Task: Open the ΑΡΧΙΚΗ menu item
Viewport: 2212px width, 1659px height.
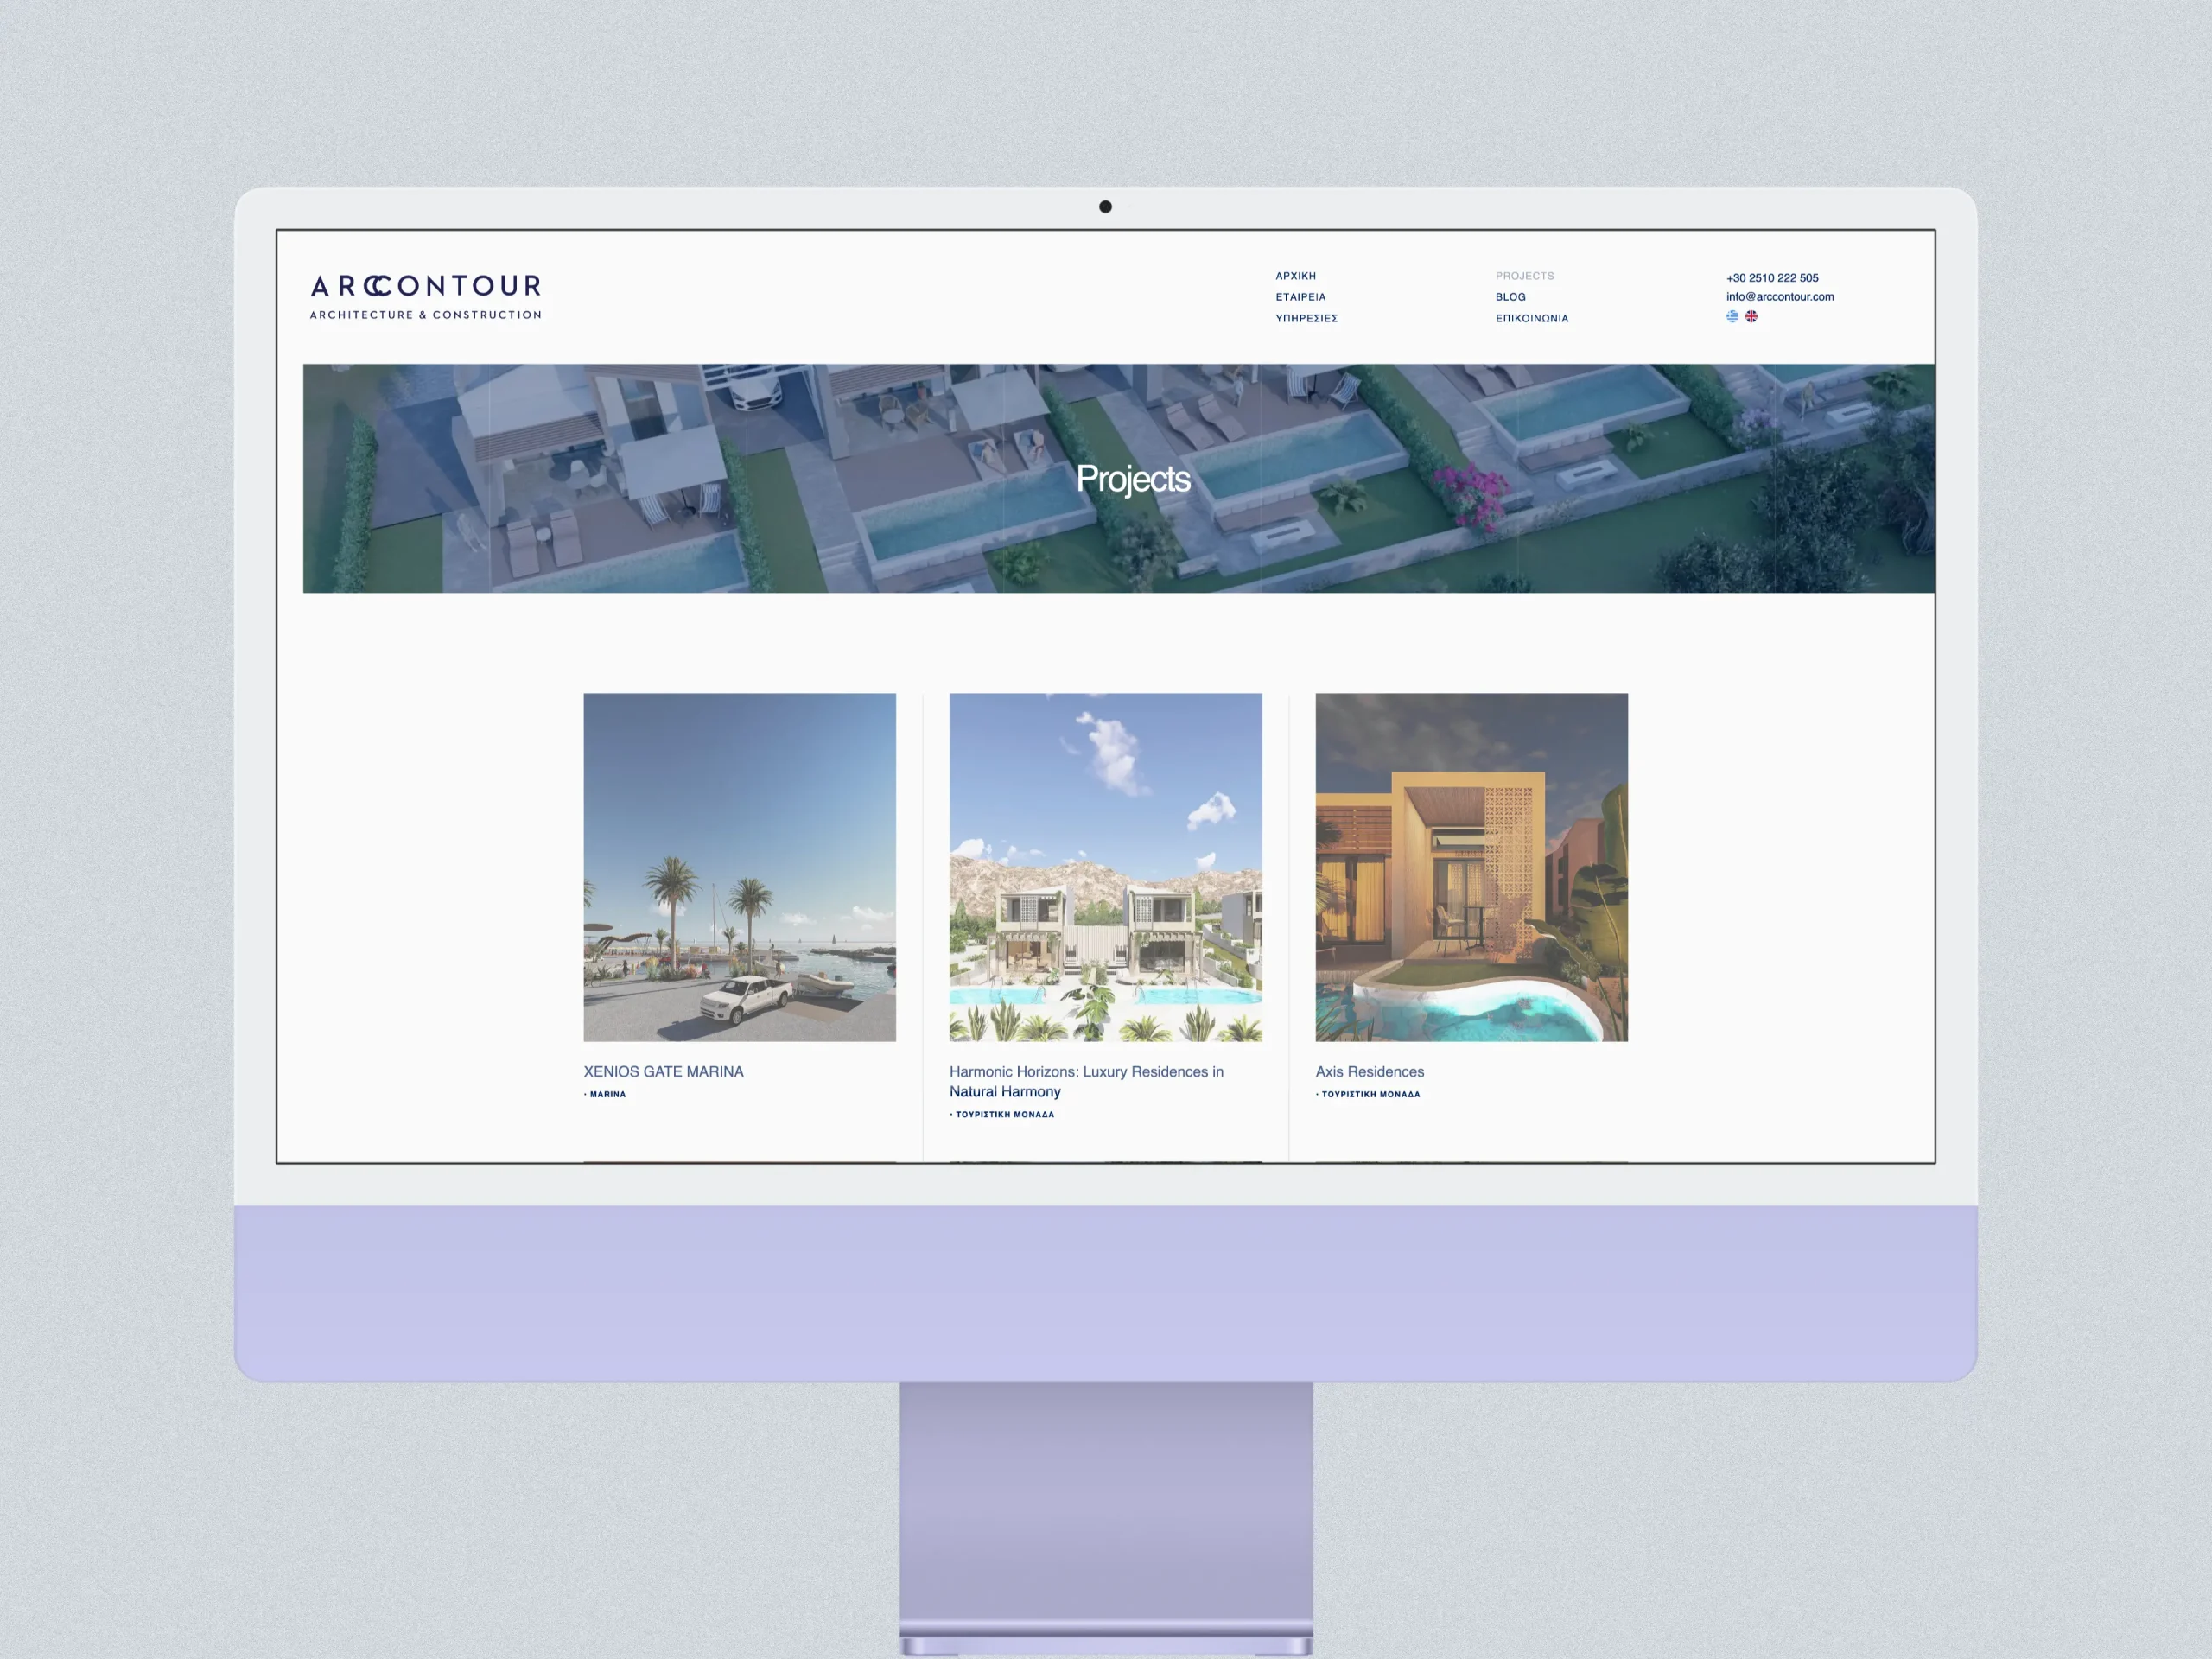Action: (x=1295, y=276)
